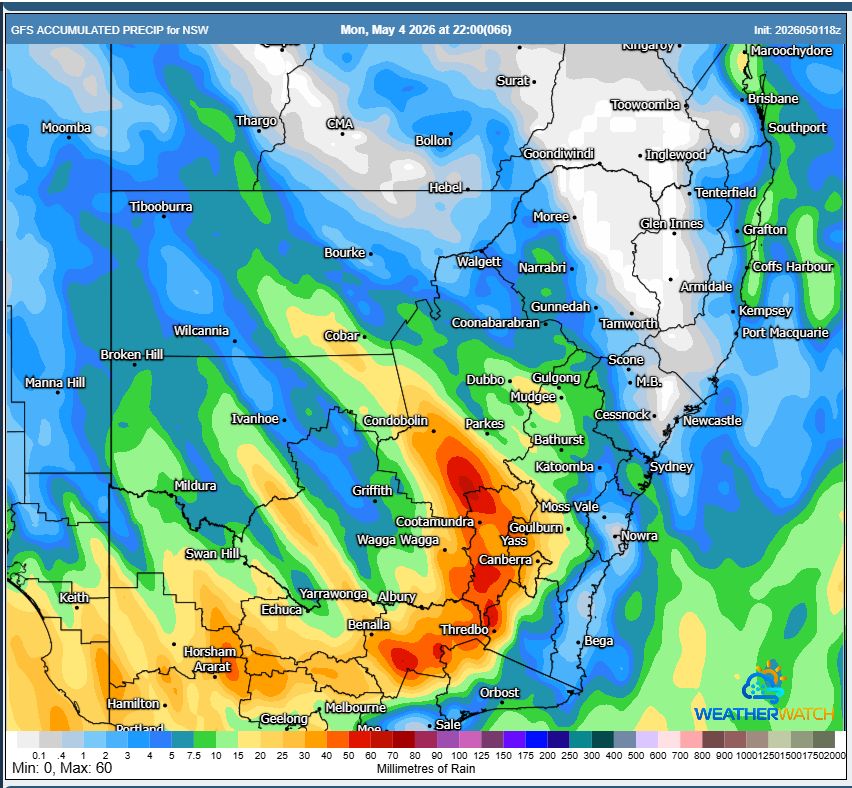Select the Canberra label on the map

505,560
